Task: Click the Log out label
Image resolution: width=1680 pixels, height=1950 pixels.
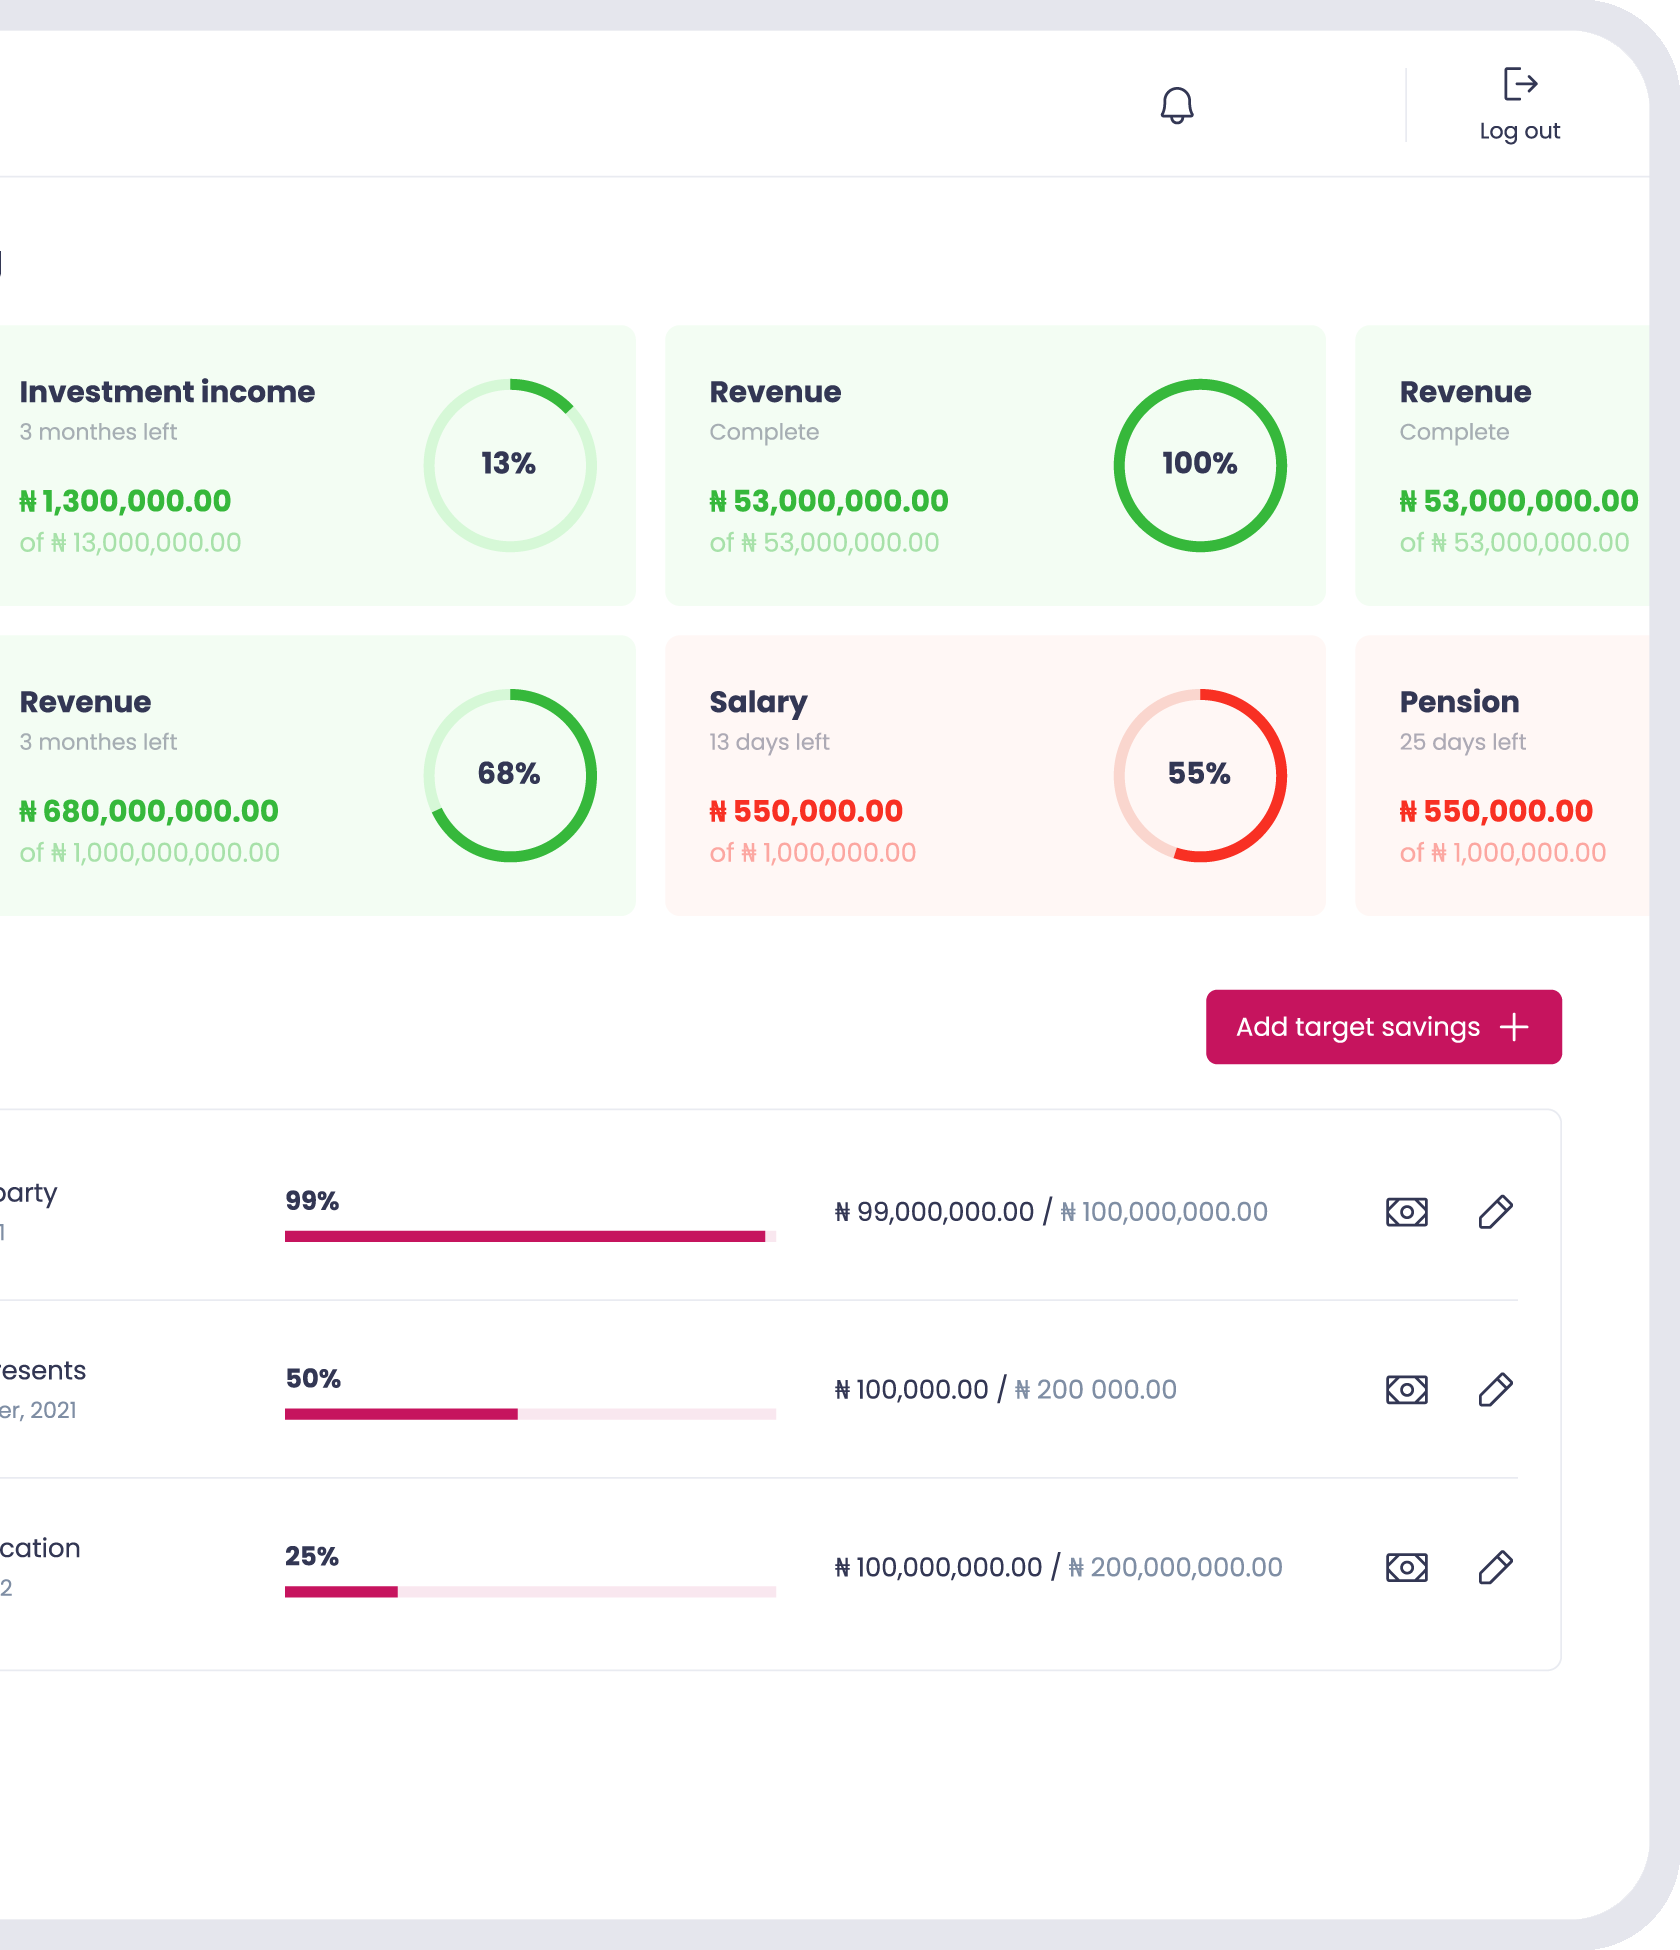Action: coord(1520,131)
